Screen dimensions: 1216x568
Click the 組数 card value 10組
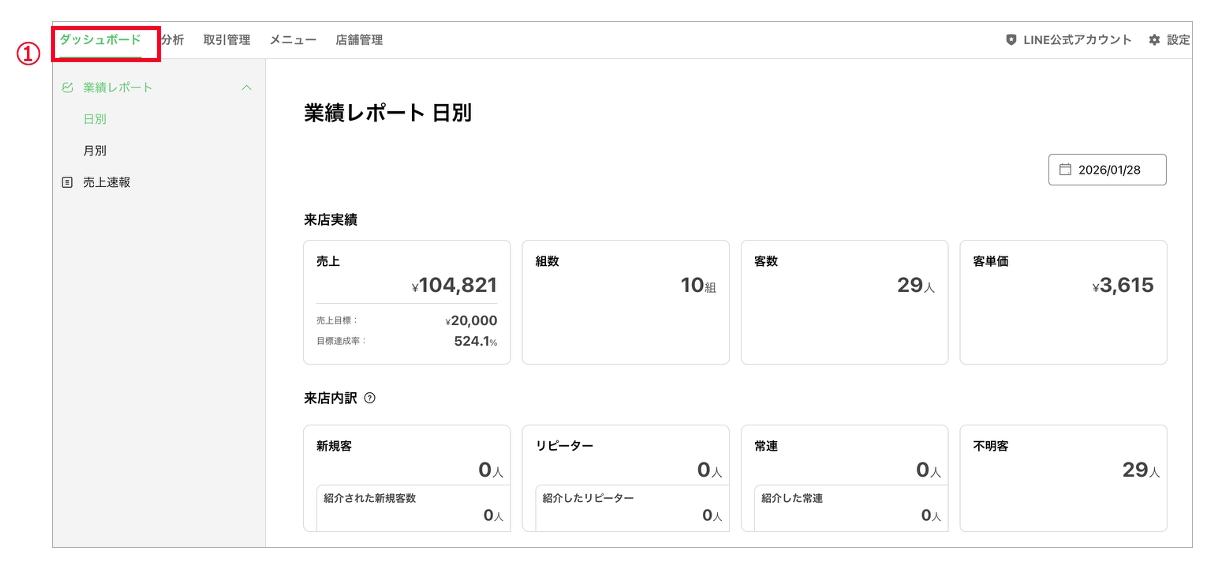pyautogui.click(x=699, y=286)
